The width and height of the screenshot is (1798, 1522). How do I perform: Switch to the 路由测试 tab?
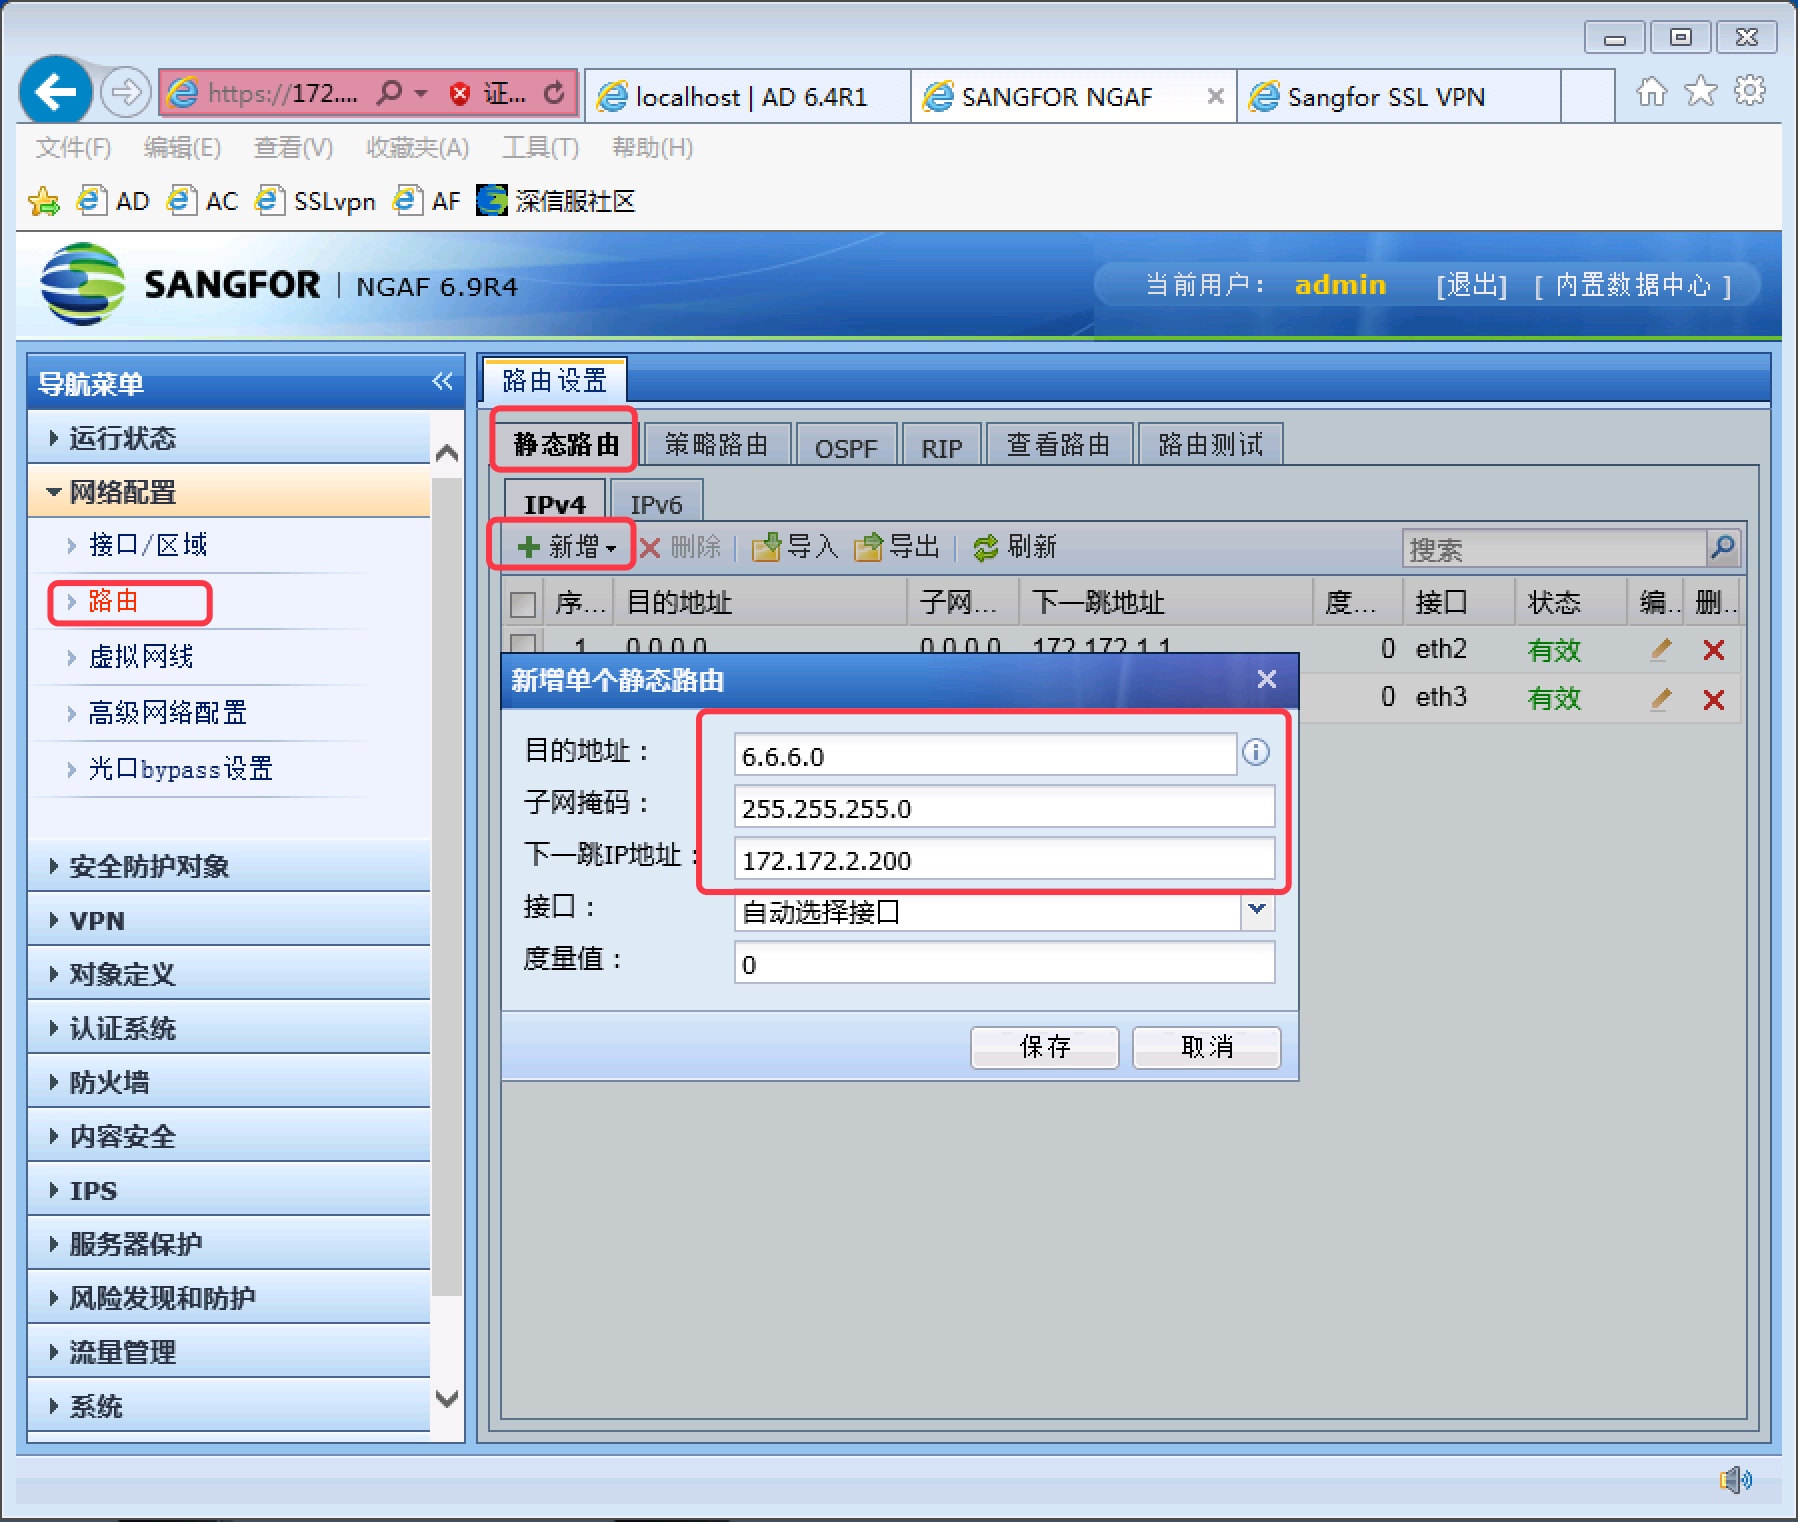coord(1210,445)
